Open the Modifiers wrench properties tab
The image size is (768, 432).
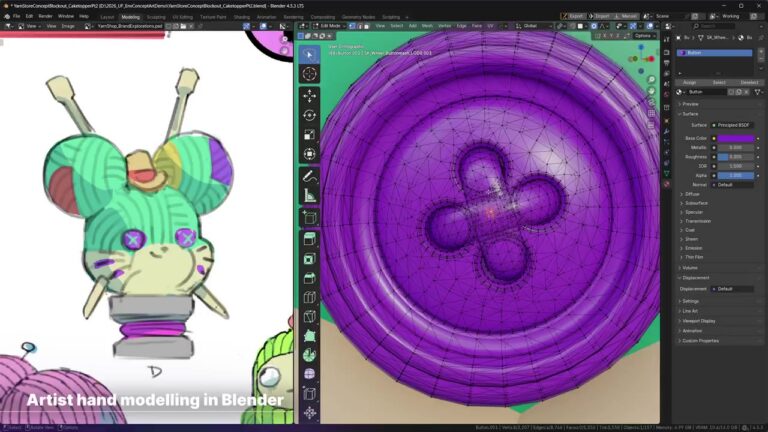click(667, 131)
